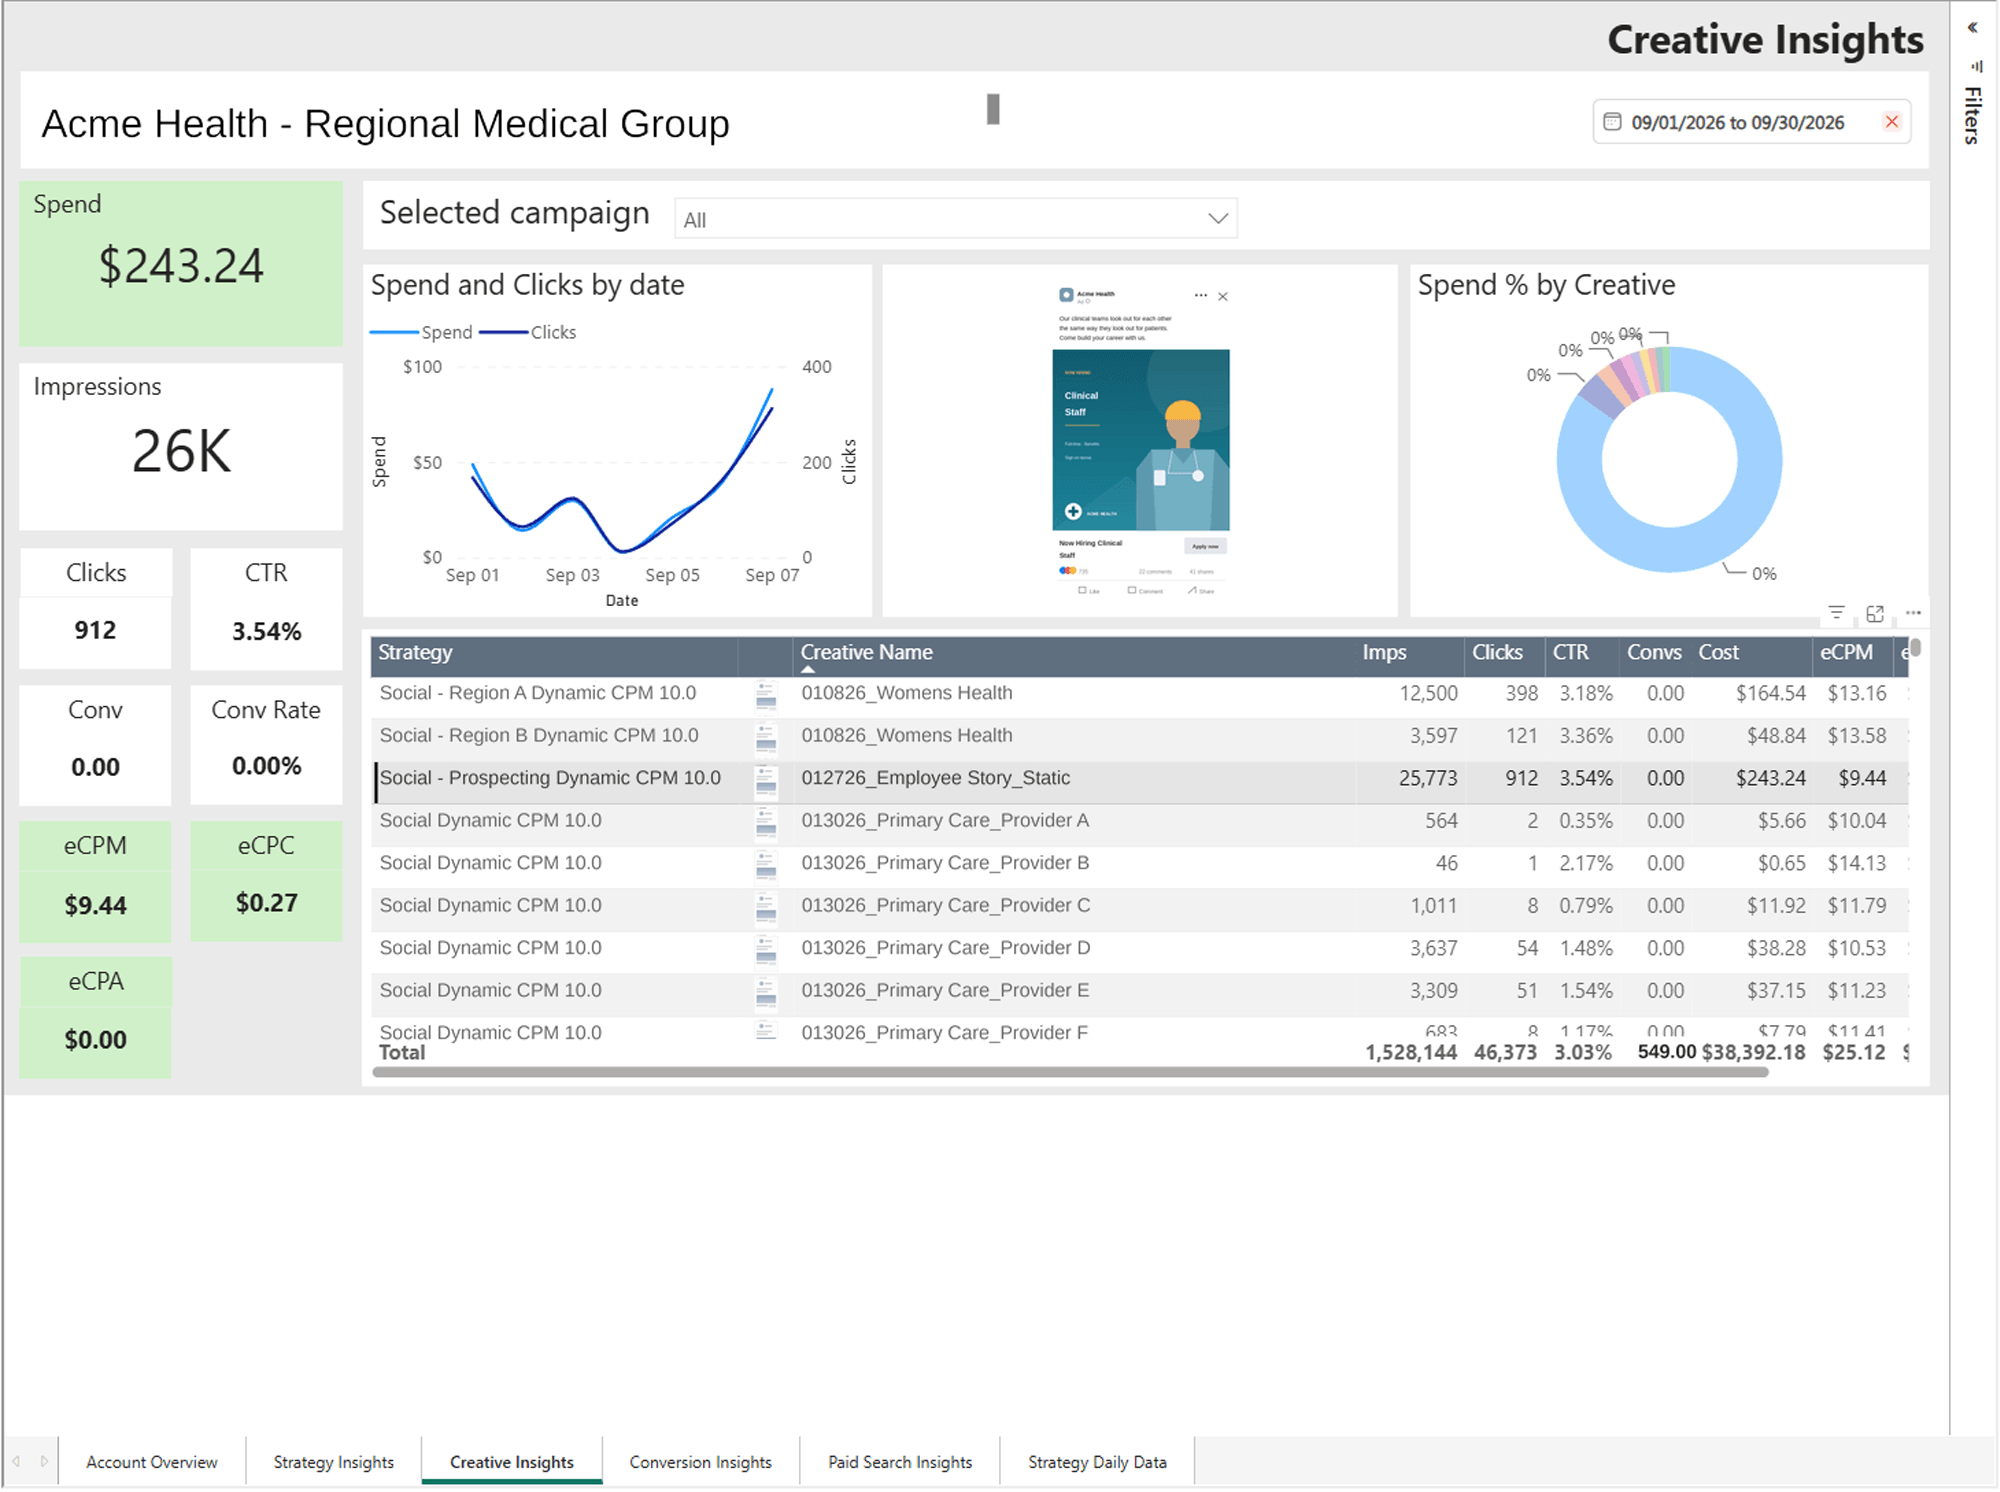Click the $164.54 cost cell
Screen dimensions: 2000x1492
point(1771,694)
